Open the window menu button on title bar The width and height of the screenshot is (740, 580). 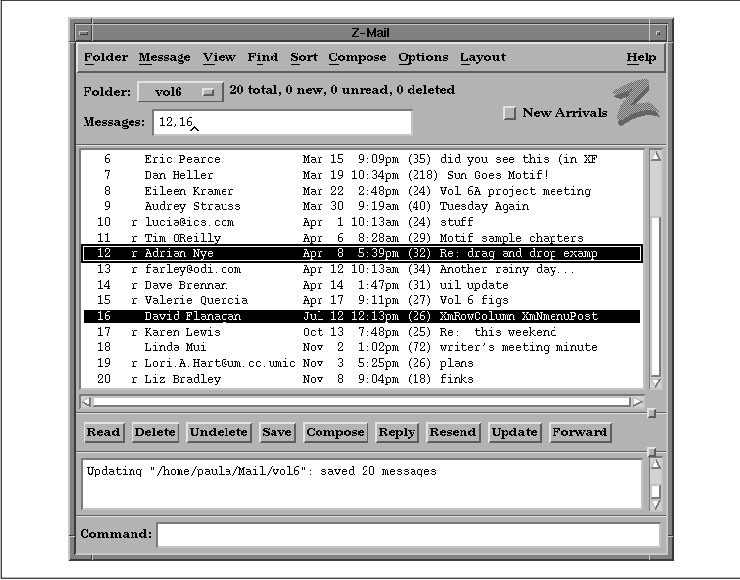tap(84, 32)
